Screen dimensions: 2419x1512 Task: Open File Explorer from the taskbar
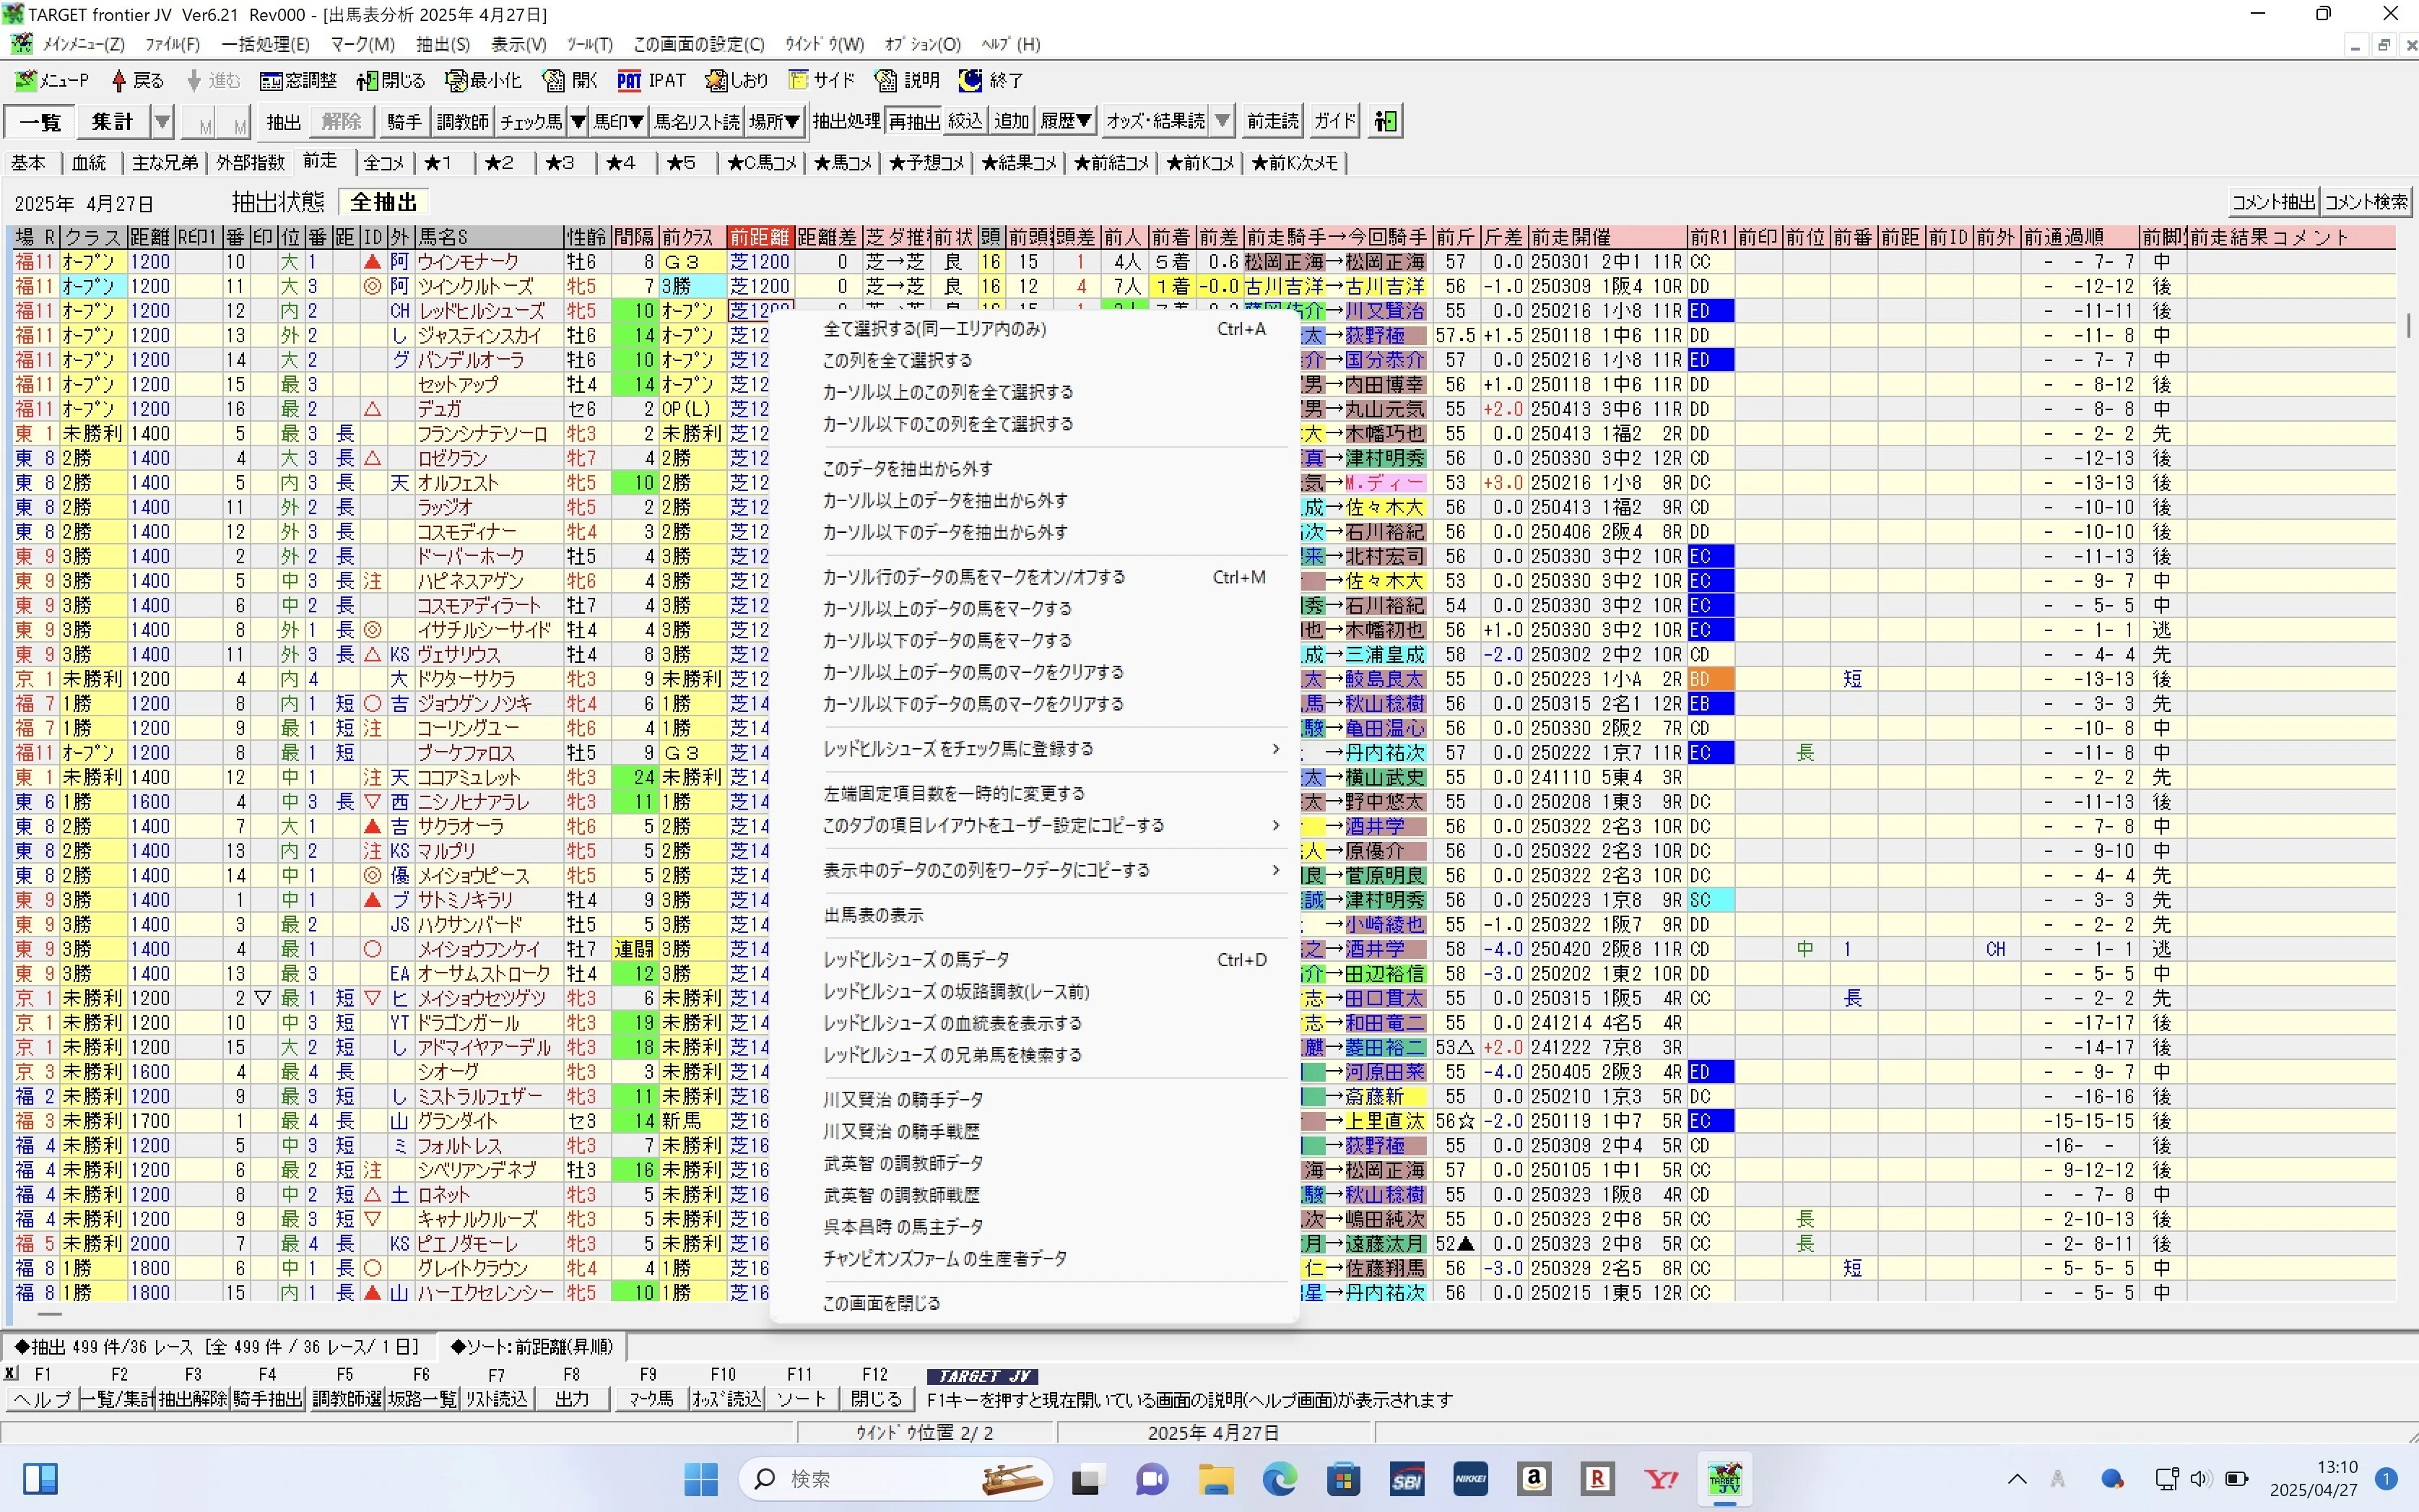point(1215,1478)
